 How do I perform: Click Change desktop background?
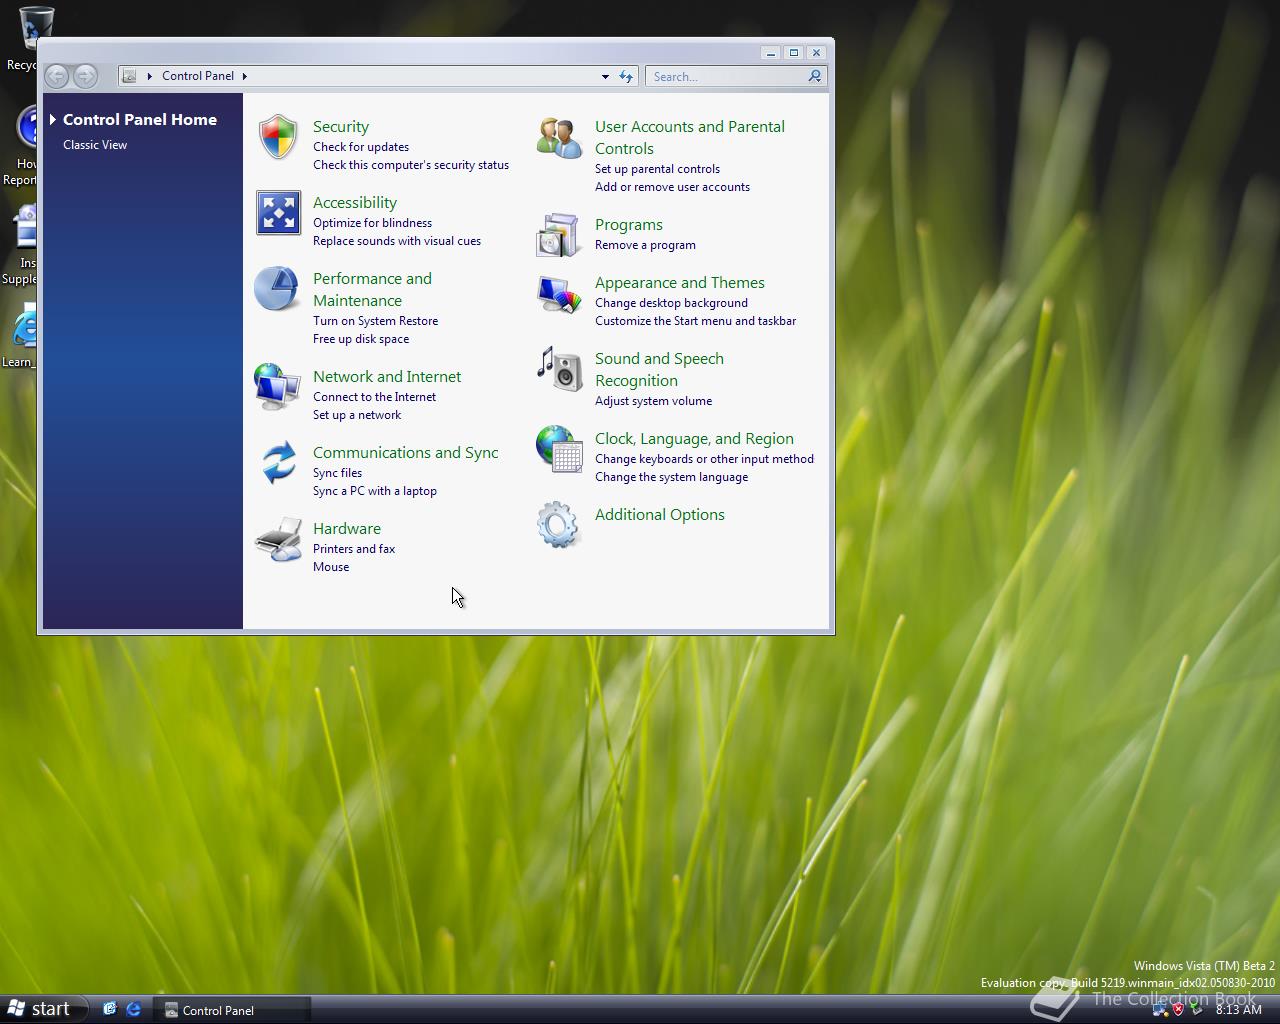pos(672,303)
